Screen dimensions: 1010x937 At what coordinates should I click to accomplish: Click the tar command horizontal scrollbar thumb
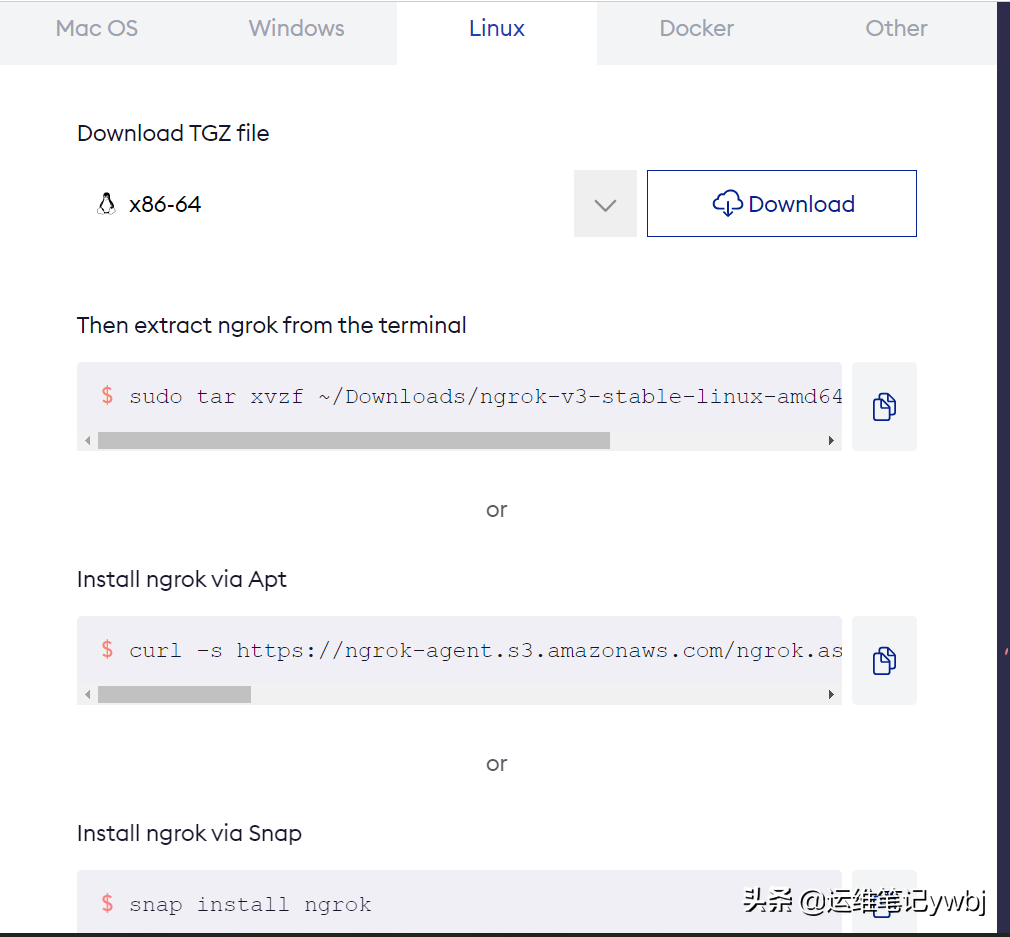353,441
